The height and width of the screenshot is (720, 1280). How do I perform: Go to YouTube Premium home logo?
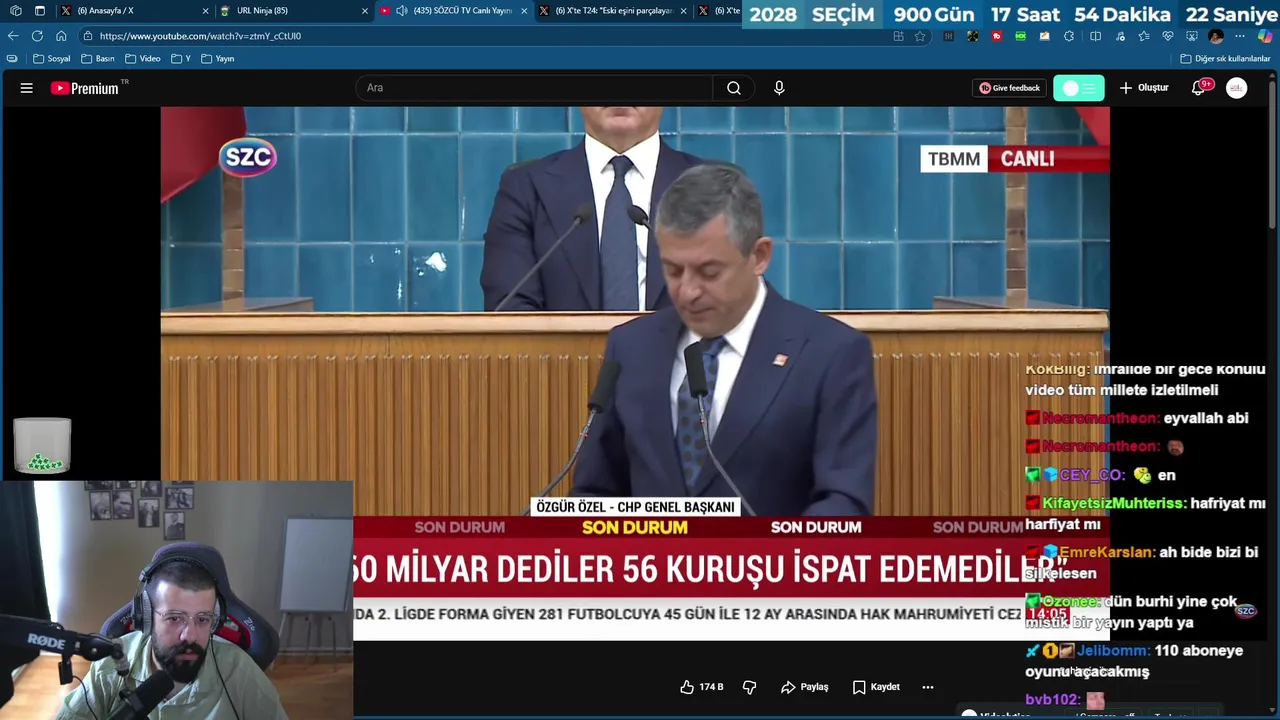pyautogui.click(x=85, y=88)
